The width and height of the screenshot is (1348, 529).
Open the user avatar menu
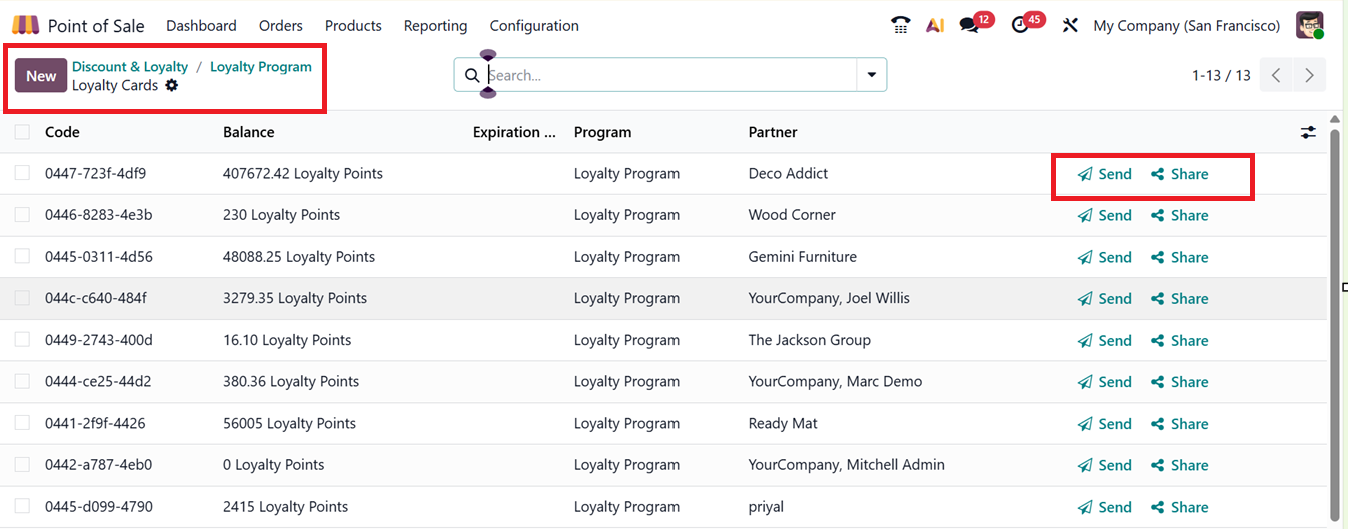(x=1309, y=26)
